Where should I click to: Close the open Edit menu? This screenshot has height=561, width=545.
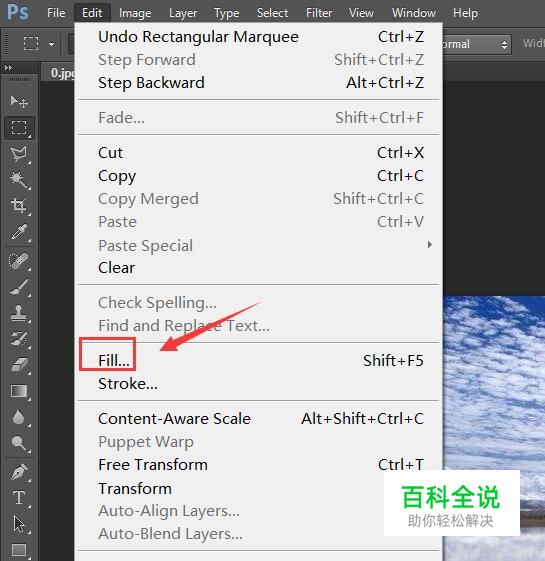point(92,13)
